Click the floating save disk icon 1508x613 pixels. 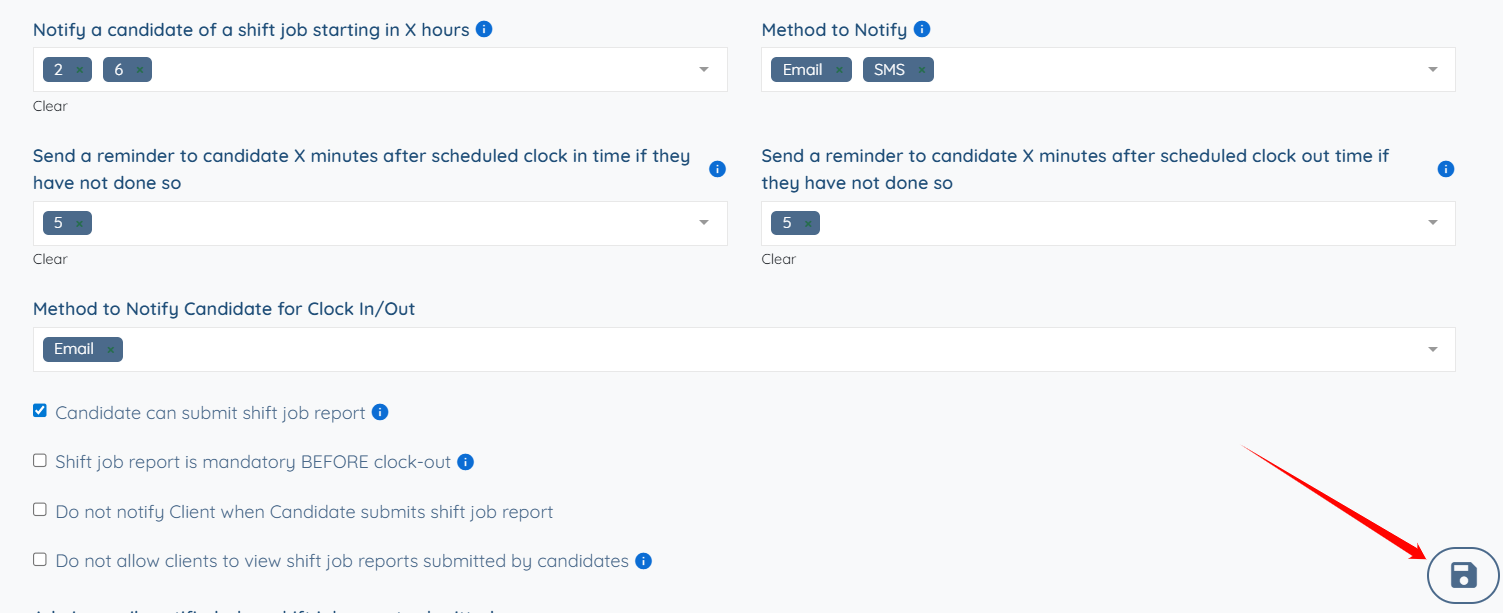click(1463, 575)
